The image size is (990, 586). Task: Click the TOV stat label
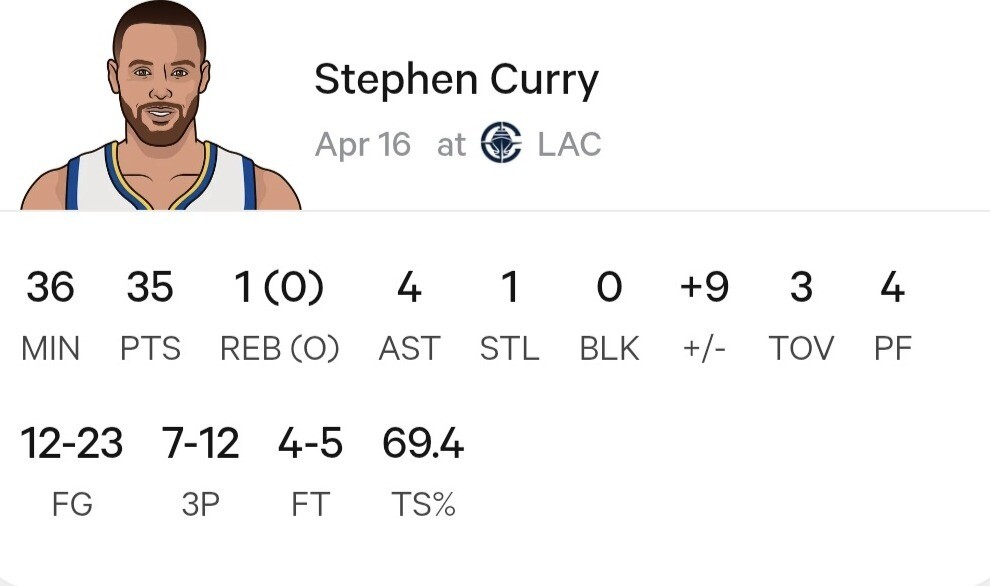point(801,349)
